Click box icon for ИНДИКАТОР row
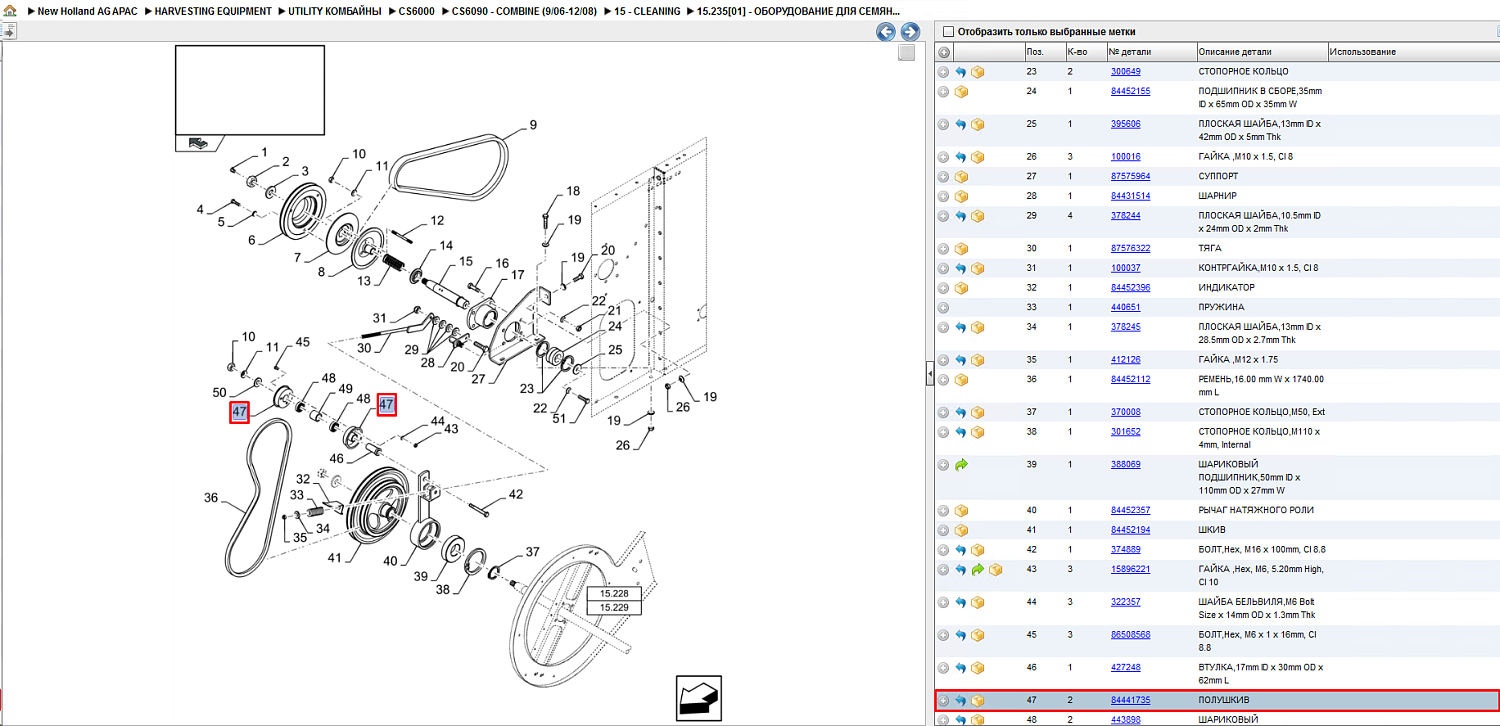Screen dimensions: 1500x726 point(961,288)
